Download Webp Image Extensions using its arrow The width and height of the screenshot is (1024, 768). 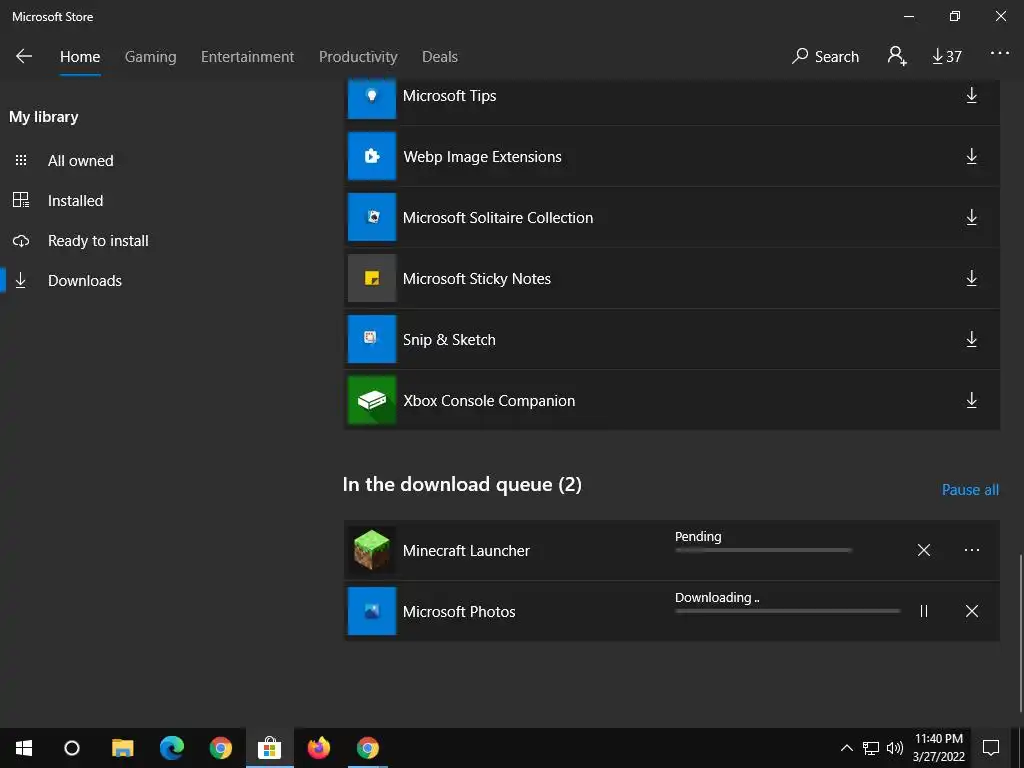(x=972, y=156)
